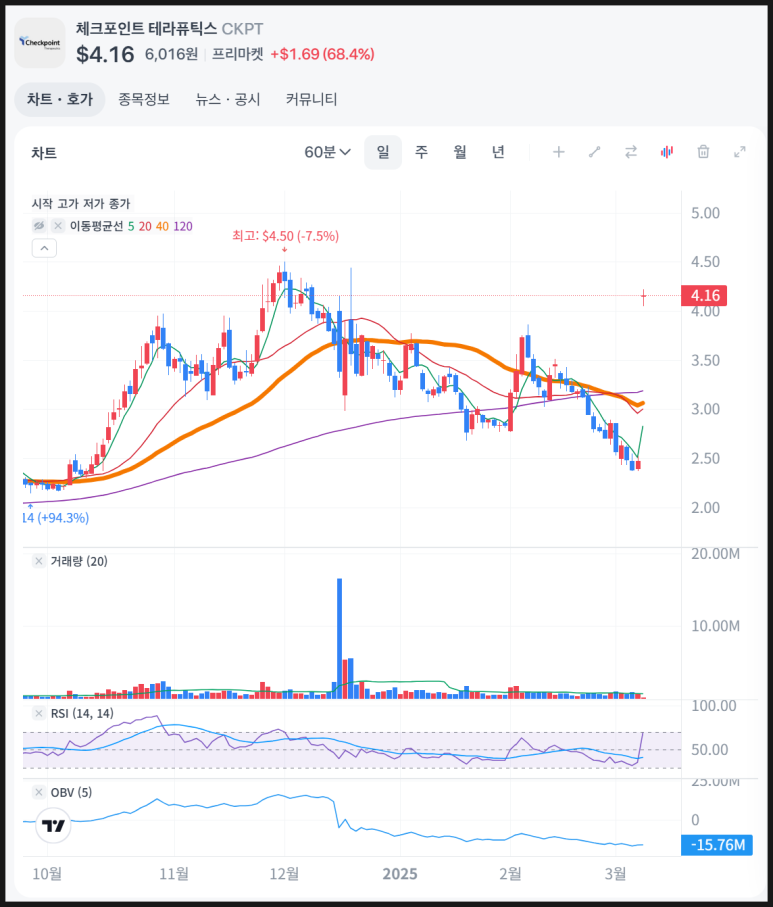Click the 12월 time axis label
Viewport: 773px width, 907px height.
click(284, 873)
